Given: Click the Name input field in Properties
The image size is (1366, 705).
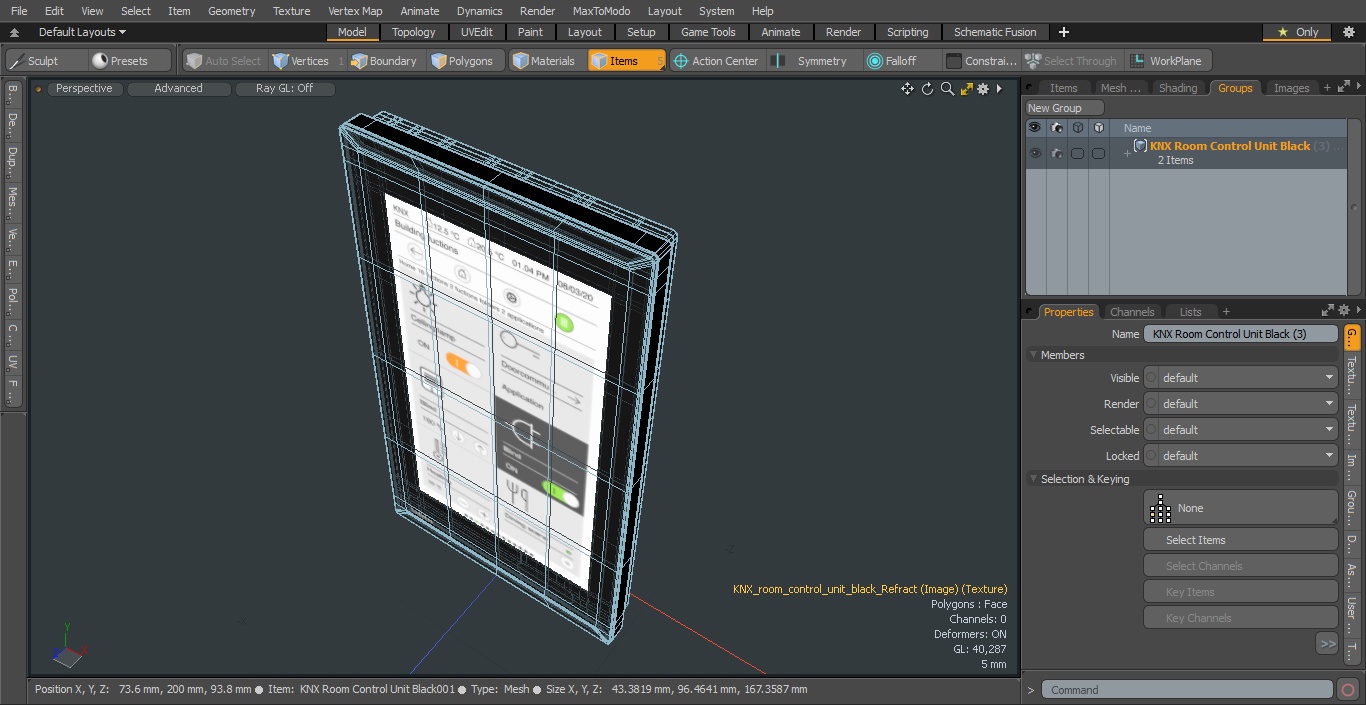Looking at the screenshot, I should pos(1240,334).
